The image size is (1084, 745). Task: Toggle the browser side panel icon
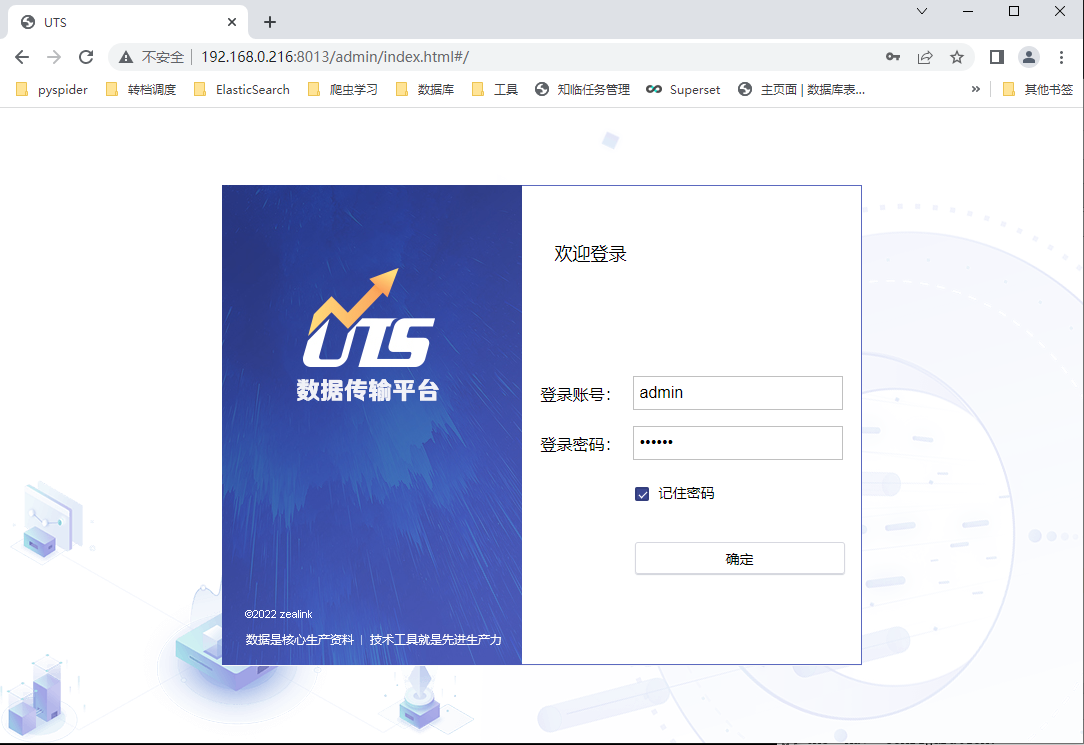(996, 57)
